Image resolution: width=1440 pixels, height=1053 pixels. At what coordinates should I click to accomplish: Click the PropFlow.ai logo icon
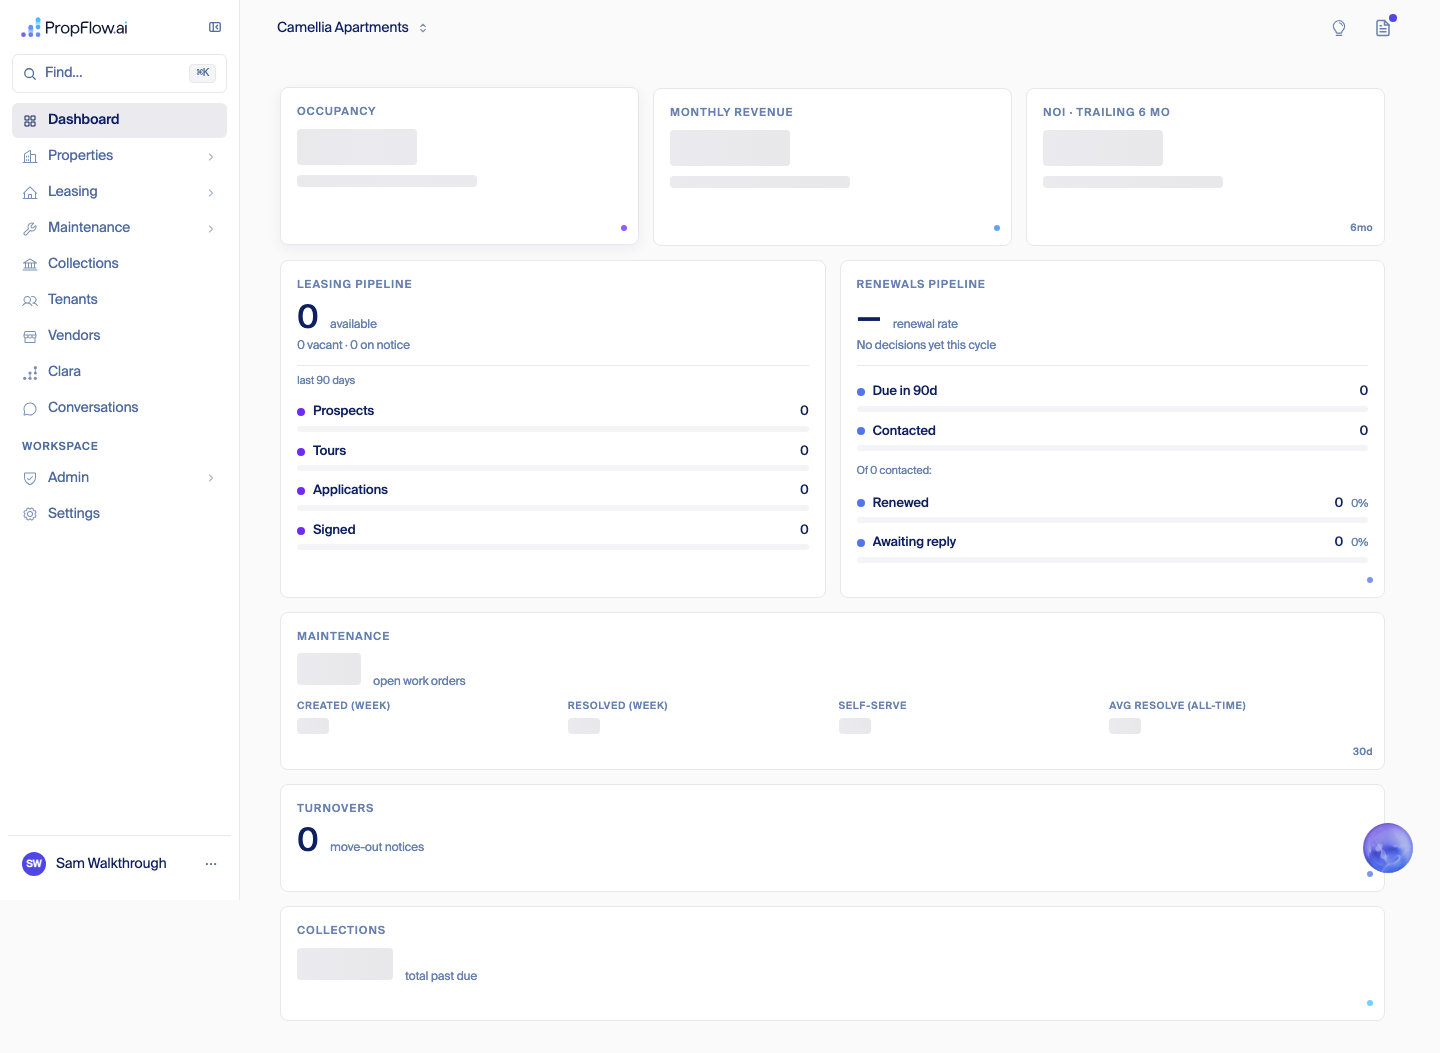point(31,28)
